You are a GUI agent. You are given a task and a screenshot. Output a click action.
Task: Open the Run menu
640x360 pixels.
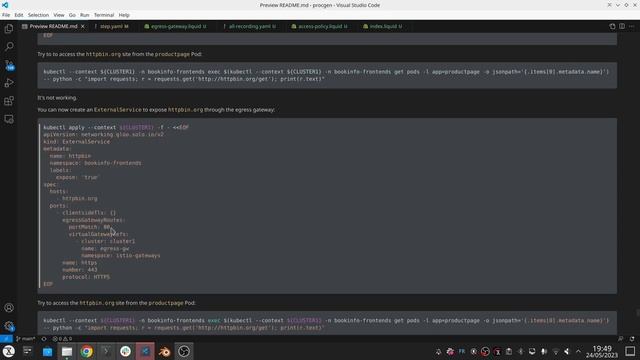click(84, 15)
